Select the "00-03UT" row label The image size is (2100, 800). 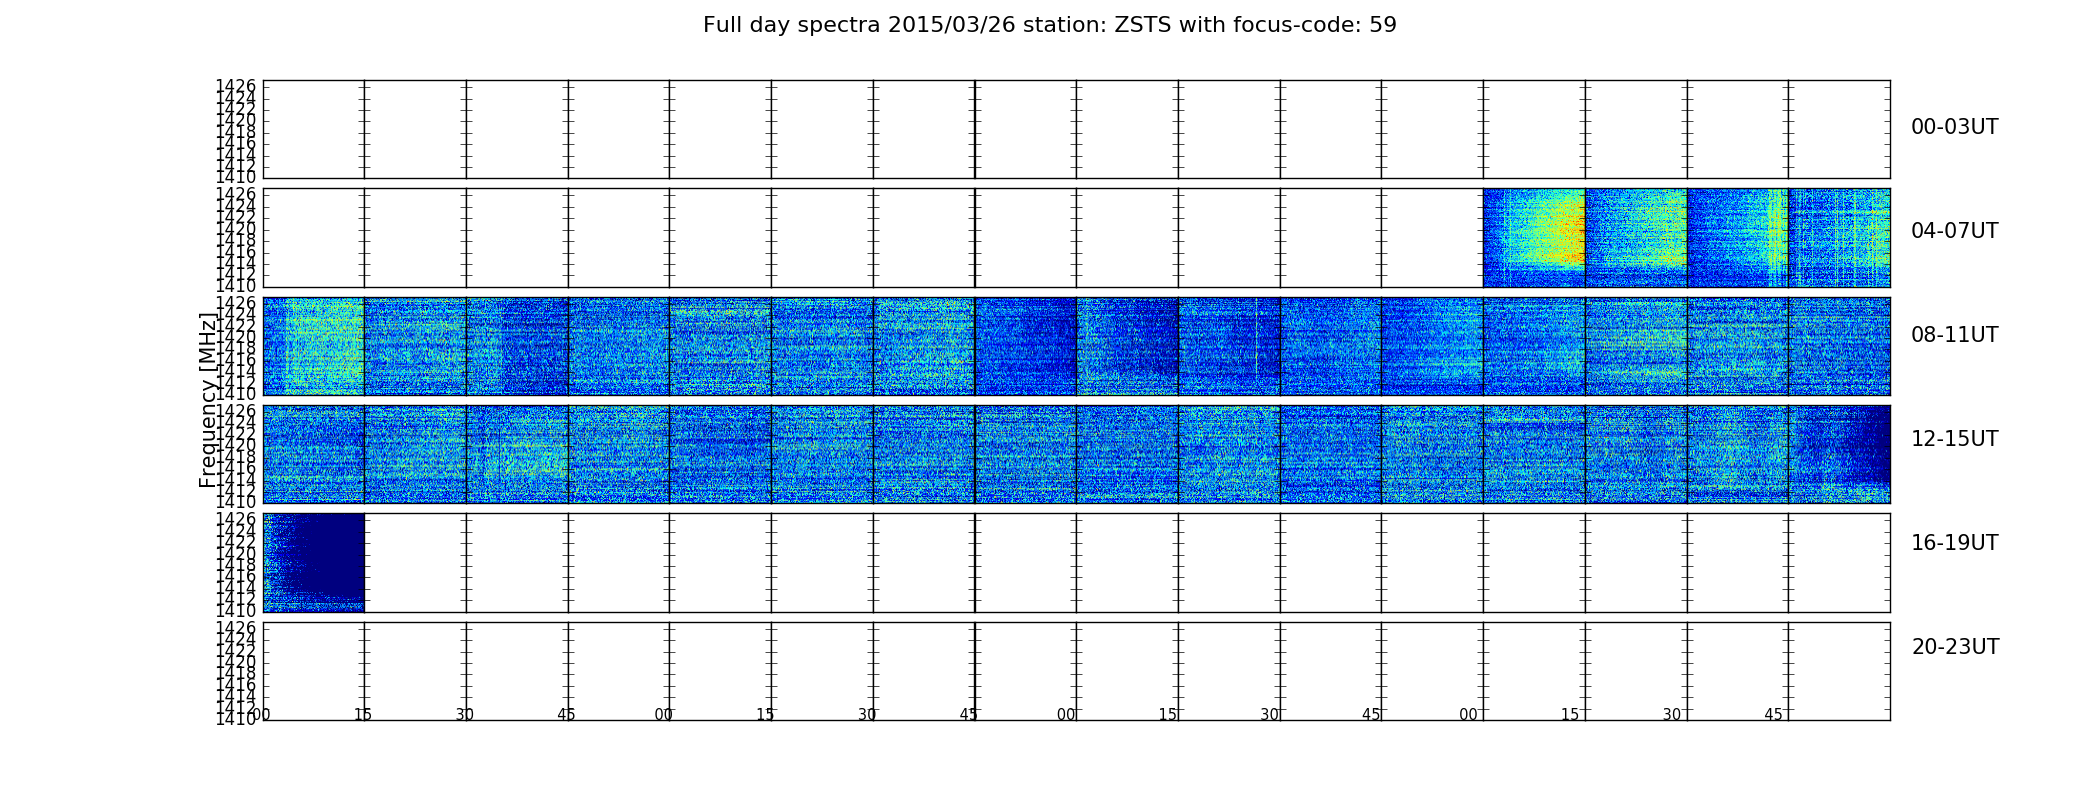coord(1954,127)
